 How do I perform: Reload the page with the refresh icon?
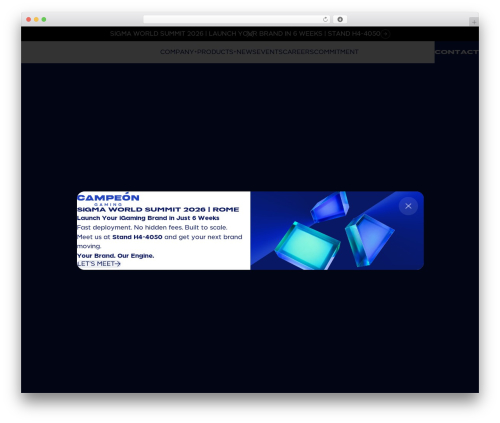325,19
